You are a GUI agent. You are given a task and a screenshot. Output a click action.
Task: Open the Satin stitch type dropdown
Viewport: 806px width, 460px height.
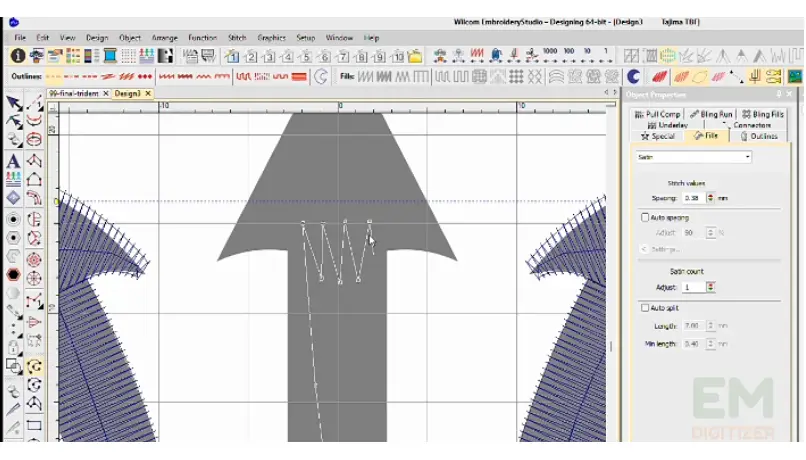coord(693,157)
